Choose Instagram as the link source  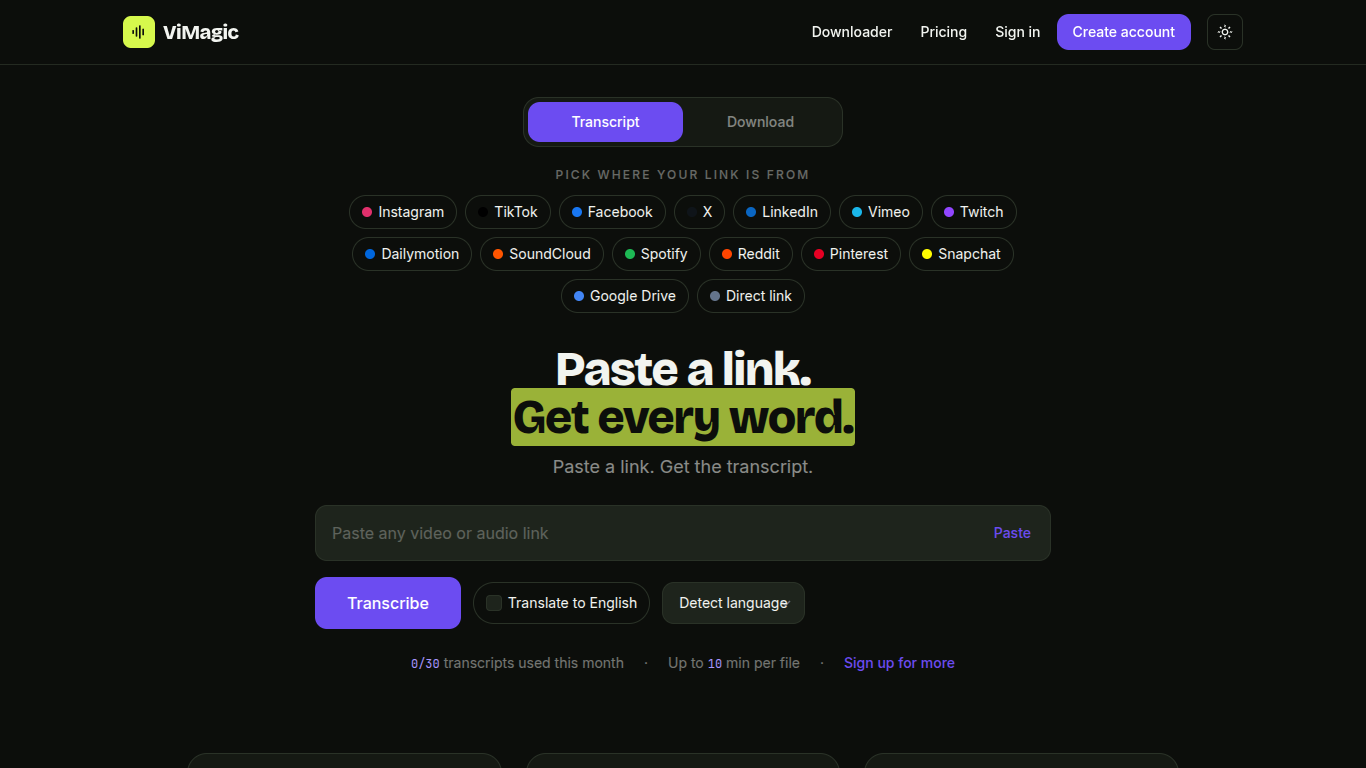click(403, 212)
